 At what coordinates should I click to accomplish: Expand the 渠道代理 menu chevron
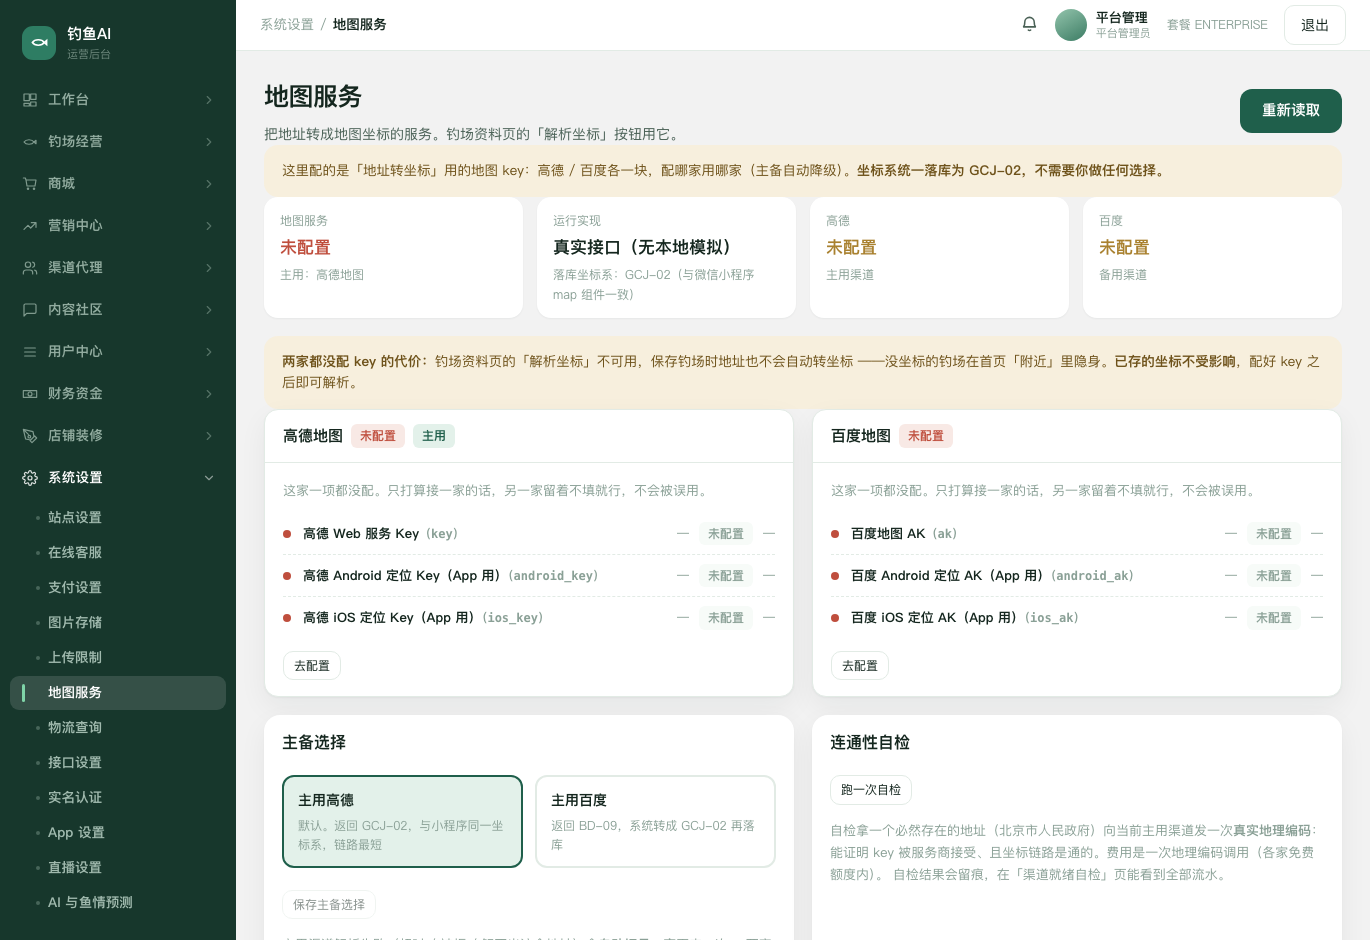209,268
